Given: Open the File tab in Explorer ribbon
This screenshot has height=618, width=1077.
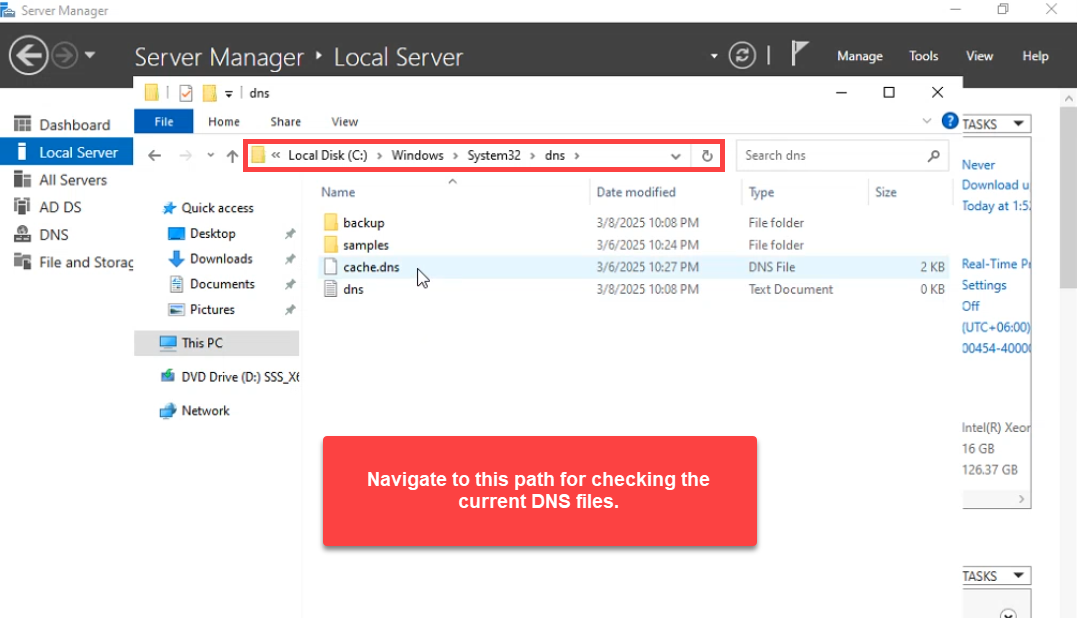Looking at the screenshot, I should [163, 122].
